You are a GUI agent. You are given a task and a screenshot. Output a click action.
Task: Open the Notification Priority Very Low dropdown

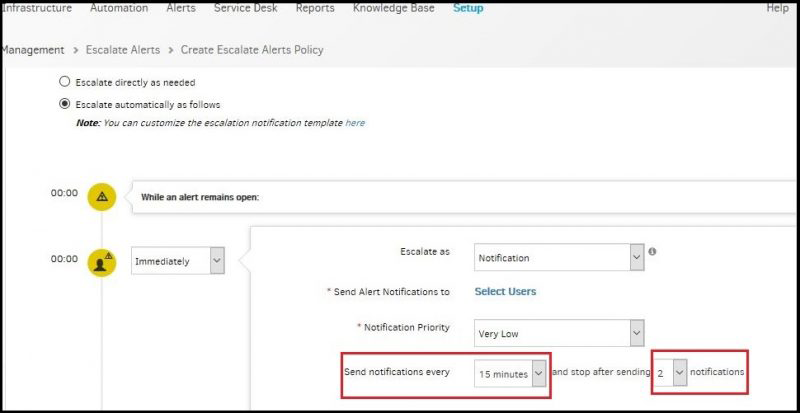pos(559,333)
